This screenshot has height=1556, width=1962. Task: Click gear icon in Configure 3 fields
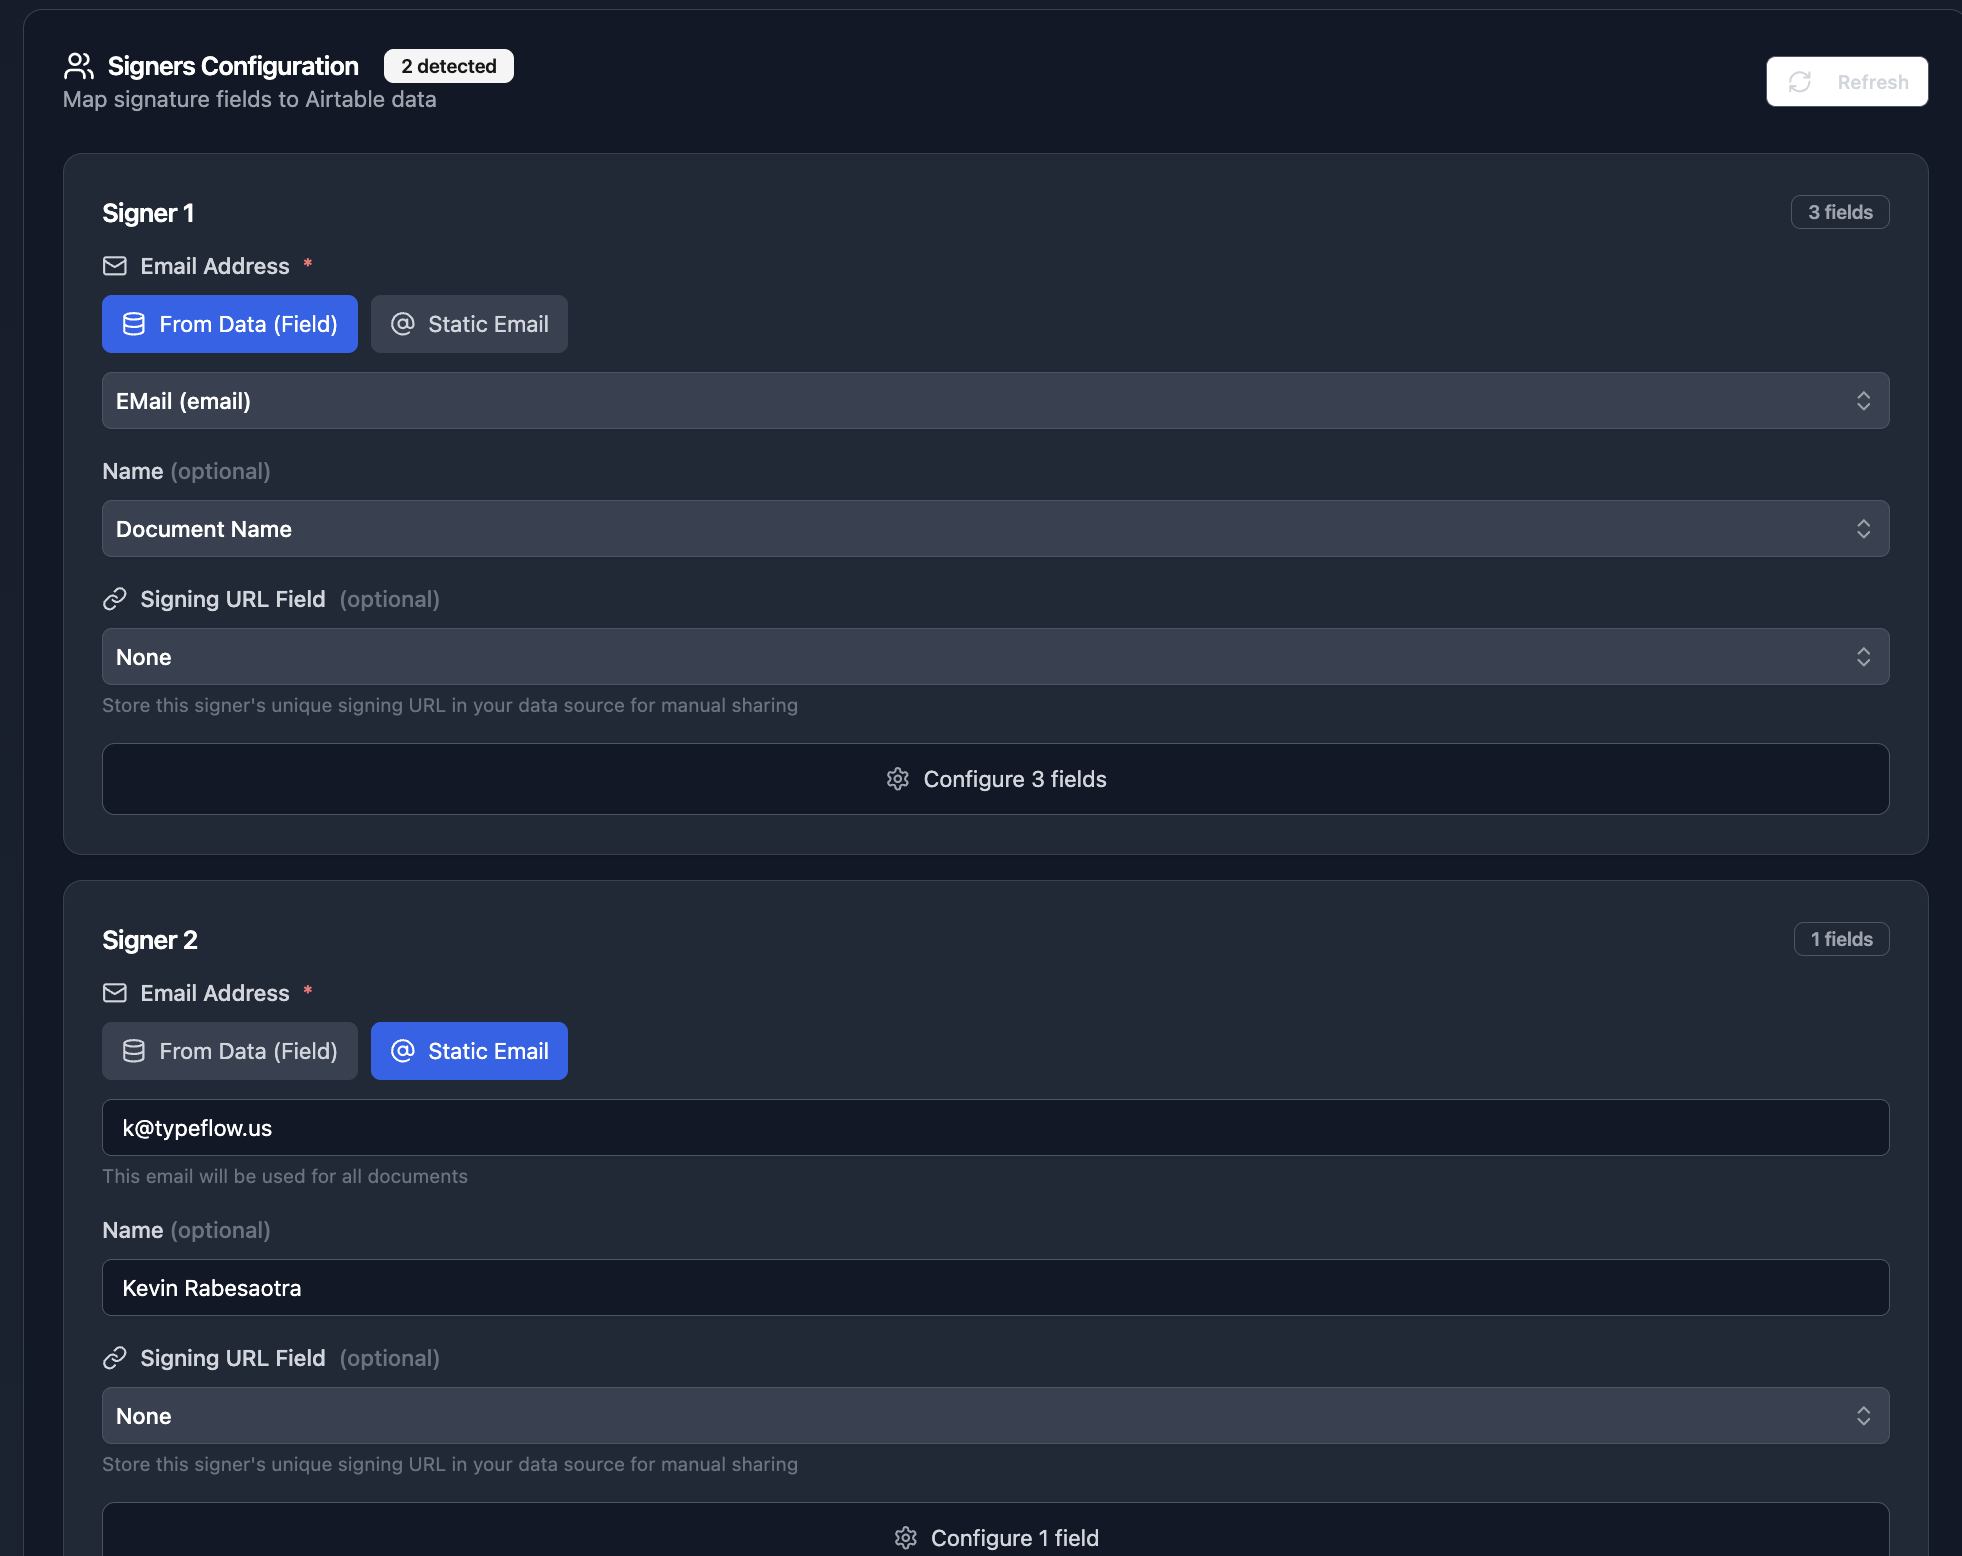pos(898,779)
